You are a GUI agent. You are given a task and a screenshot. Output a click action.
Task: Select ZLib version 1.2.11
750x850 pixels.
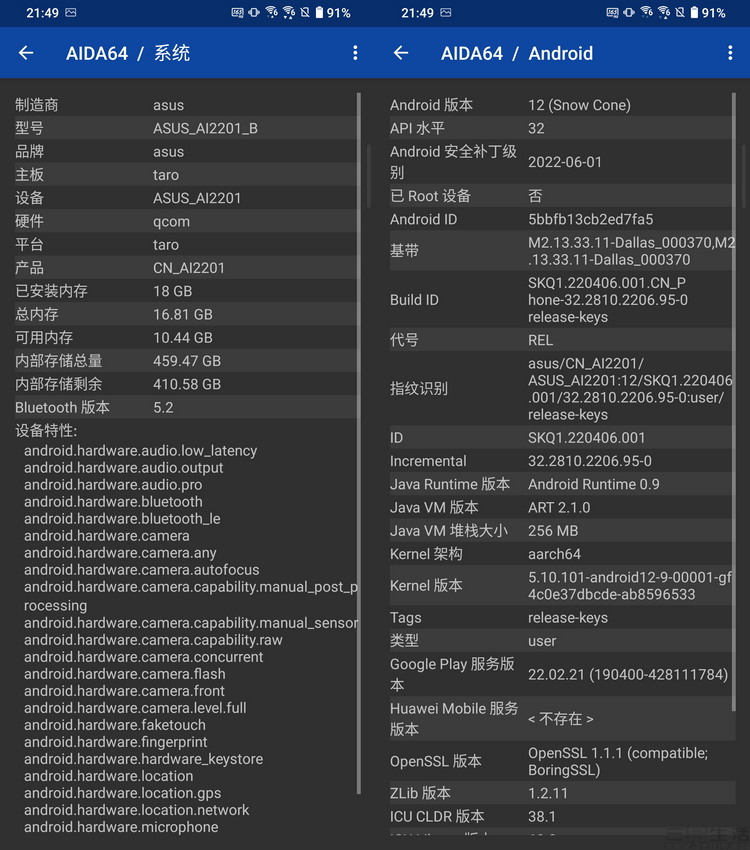coord(548,793)
